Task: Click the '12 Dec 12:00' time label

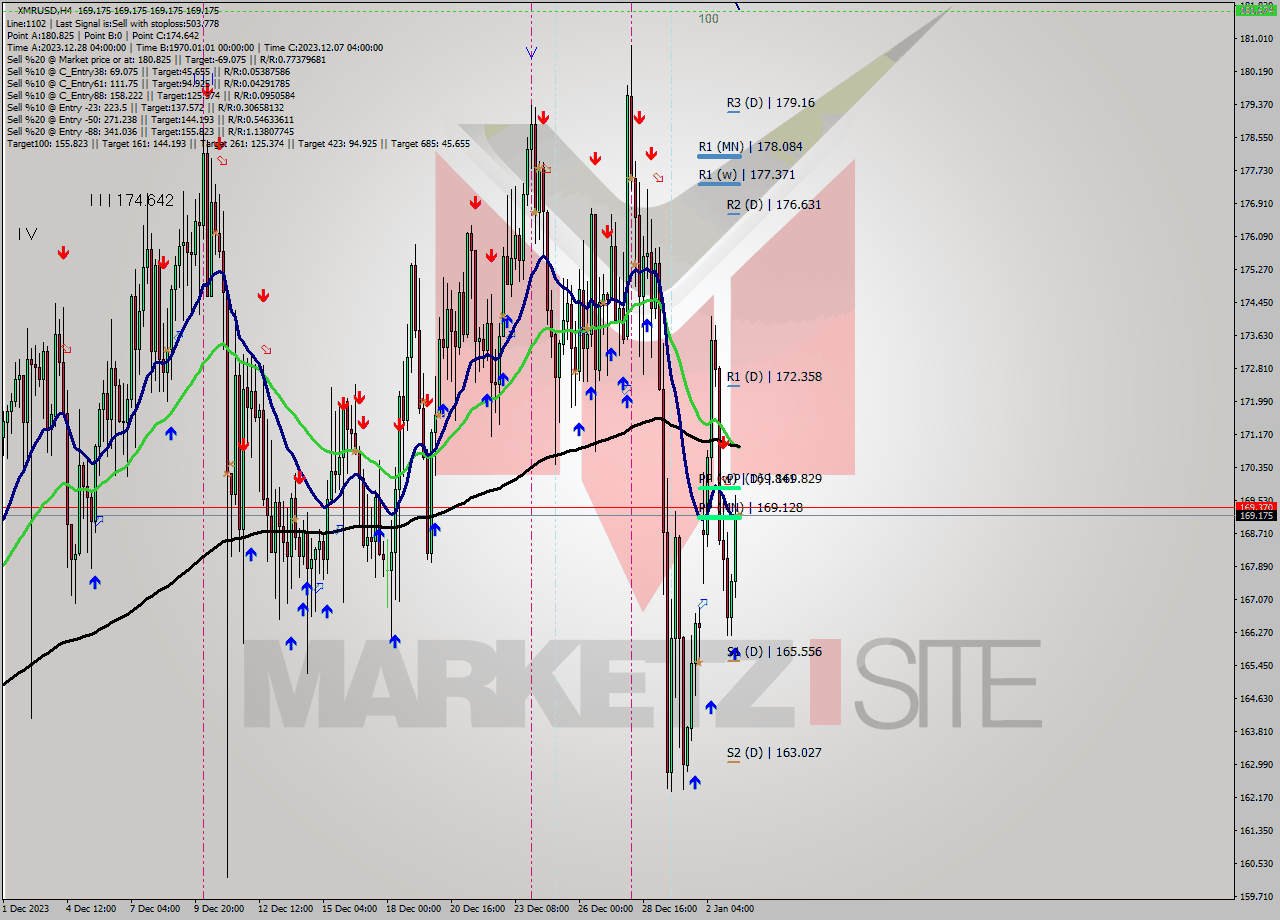Action: 285,909
